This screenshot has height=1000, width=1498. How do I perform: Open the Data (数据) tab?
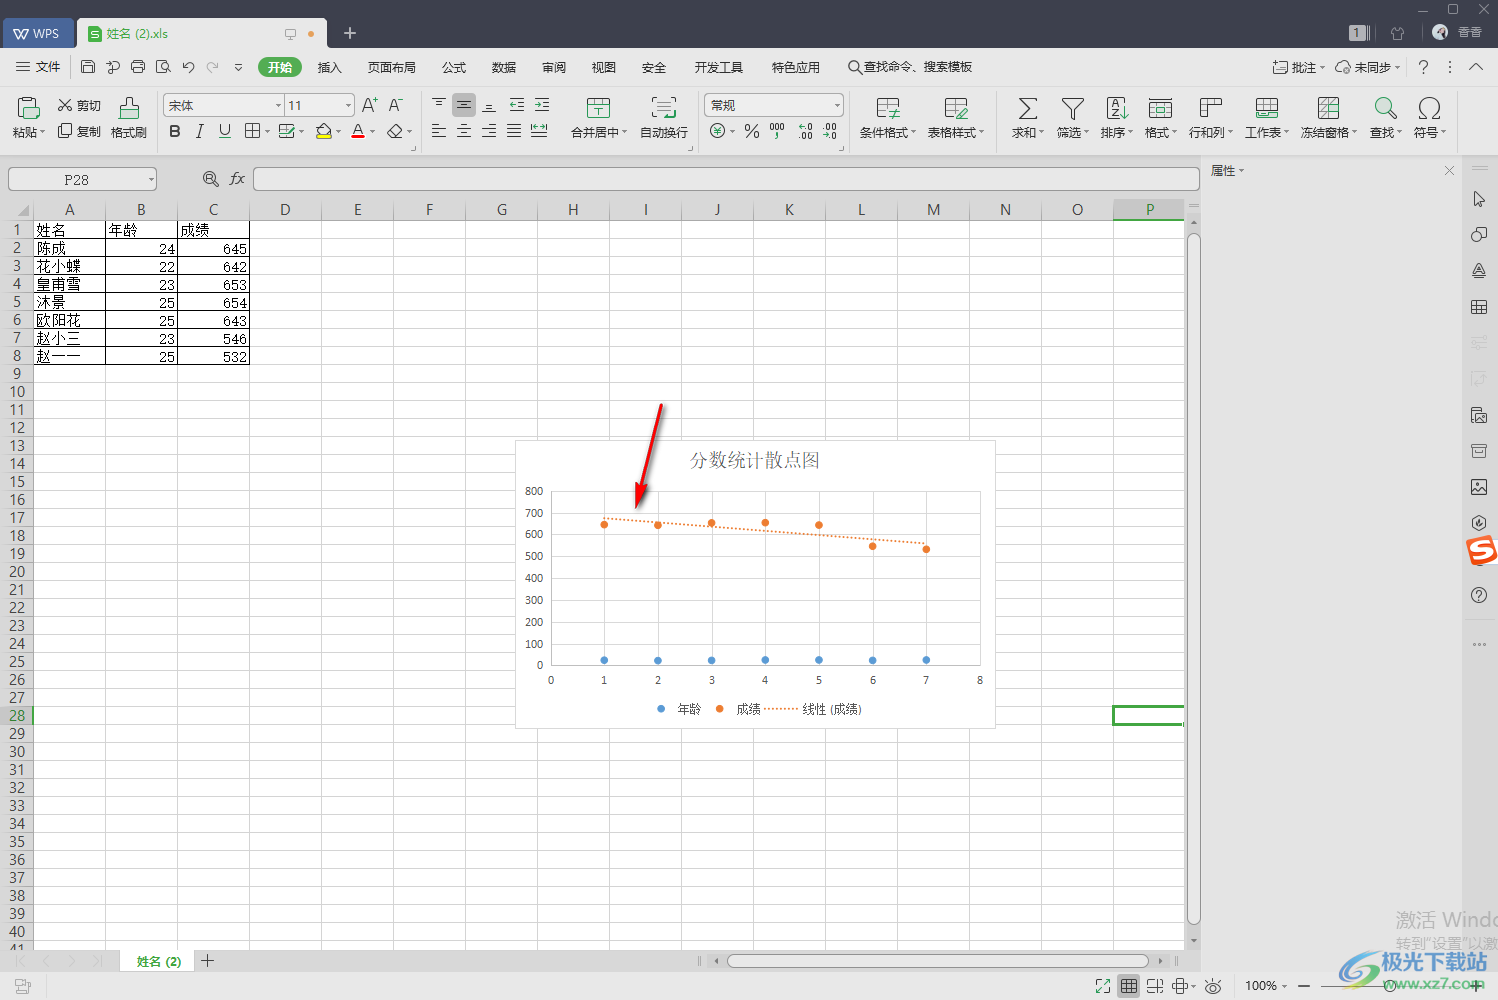(x=504, y=67)
